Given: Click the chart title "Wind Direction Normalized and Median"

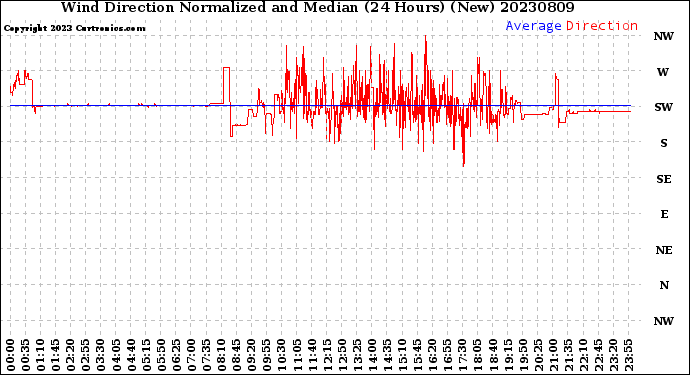Looking at the screenshot, I should point(209,7).
